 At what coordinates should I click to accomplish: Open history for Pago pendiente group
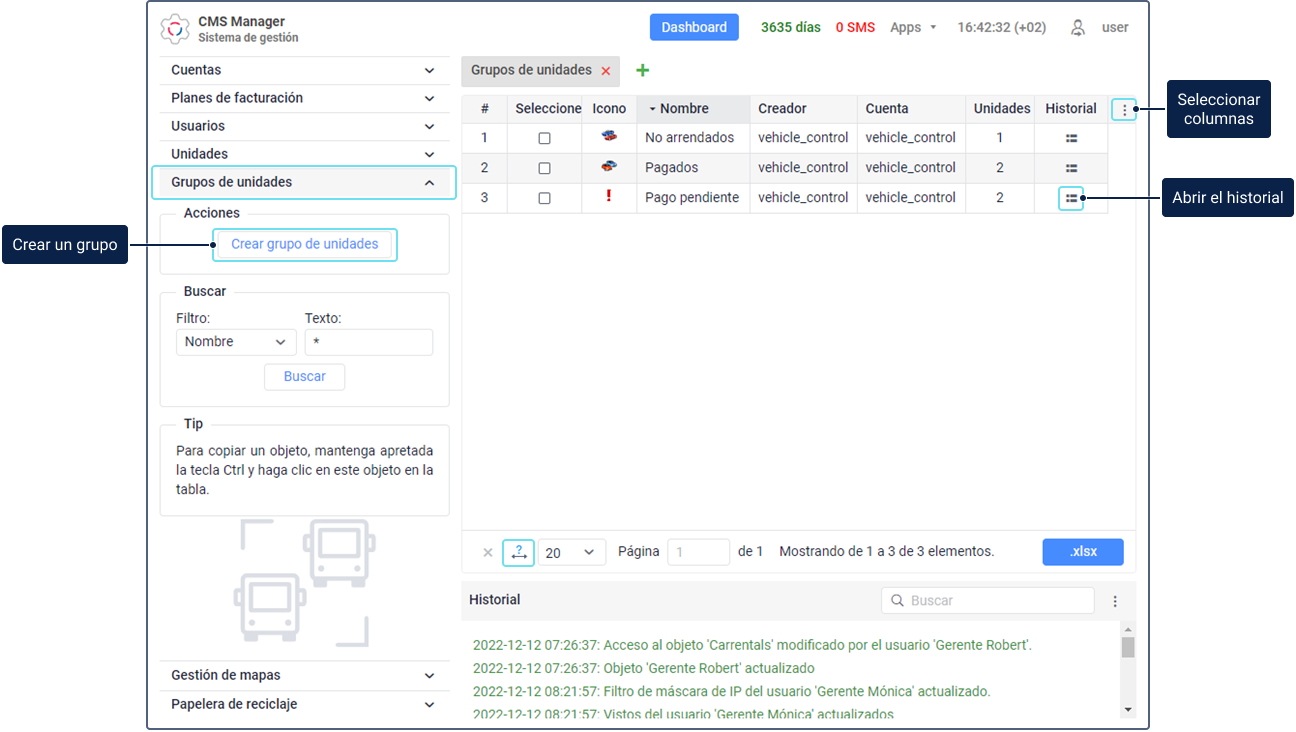click(x=1071, y=198)
